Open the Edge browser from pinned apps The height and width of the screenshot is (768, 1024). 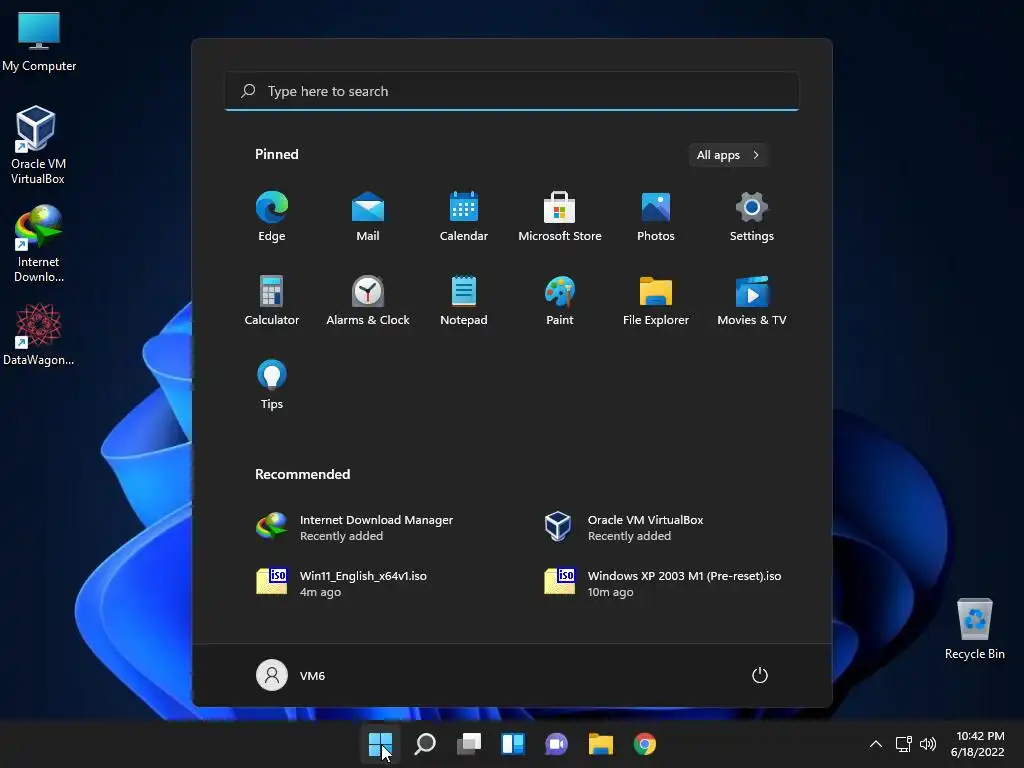point(272,217)
